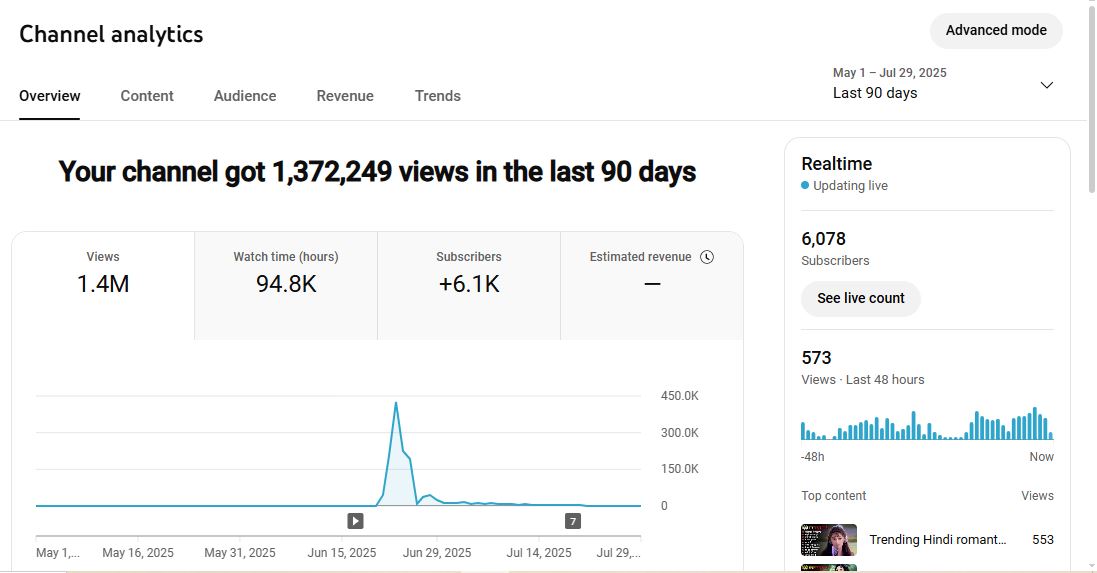Viewport: 1097px width, 573px height.
Task: Show the Watch time (hours) metric card
Action: pyautogui.click(x=286, y=274)
